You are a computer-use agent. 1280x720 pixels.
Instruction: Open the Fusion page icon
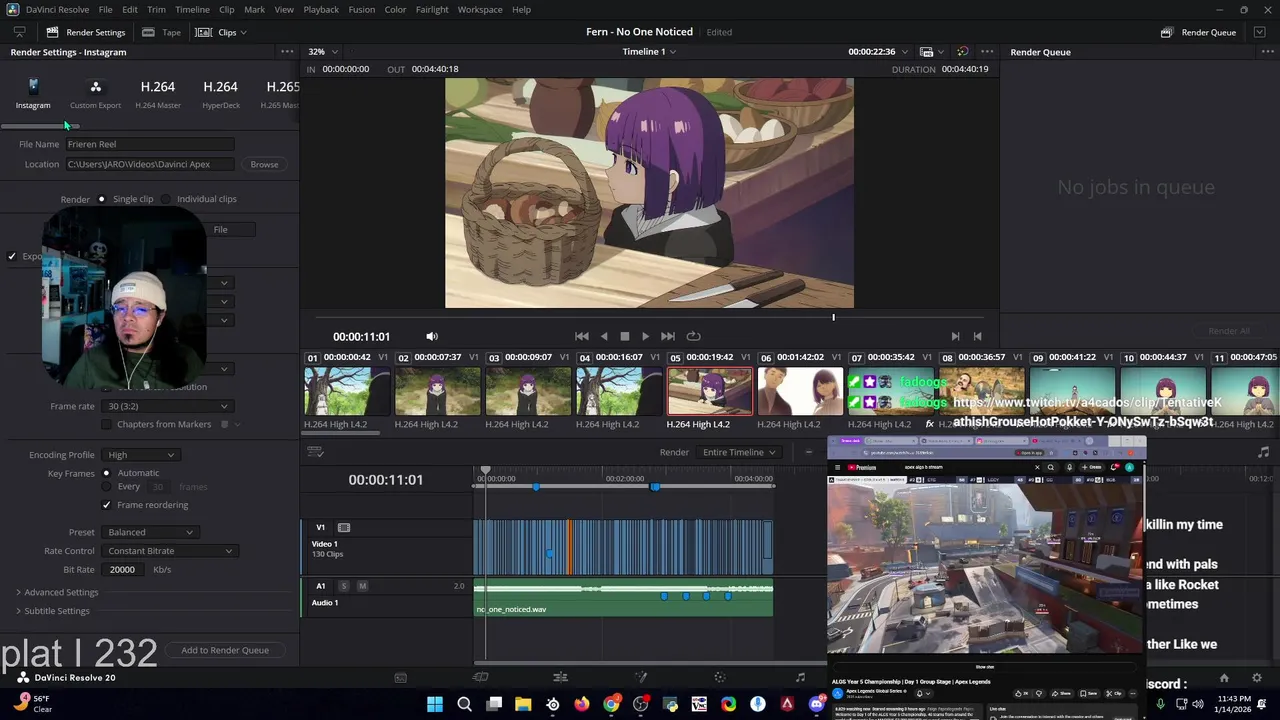click(641, 677)
